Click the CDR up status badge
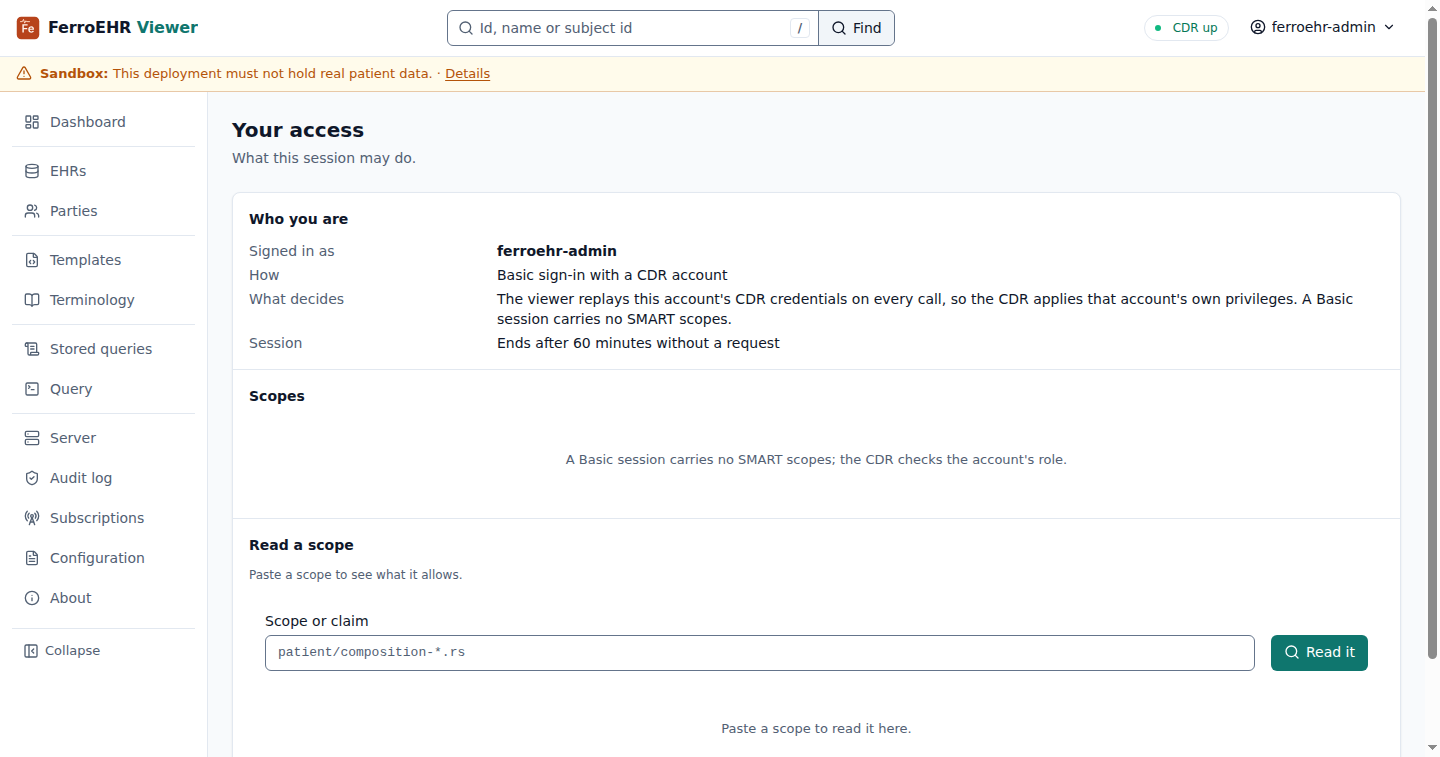Viewport: 1440px width, 757px height. pyautogui.click(x=1186, y=28)
